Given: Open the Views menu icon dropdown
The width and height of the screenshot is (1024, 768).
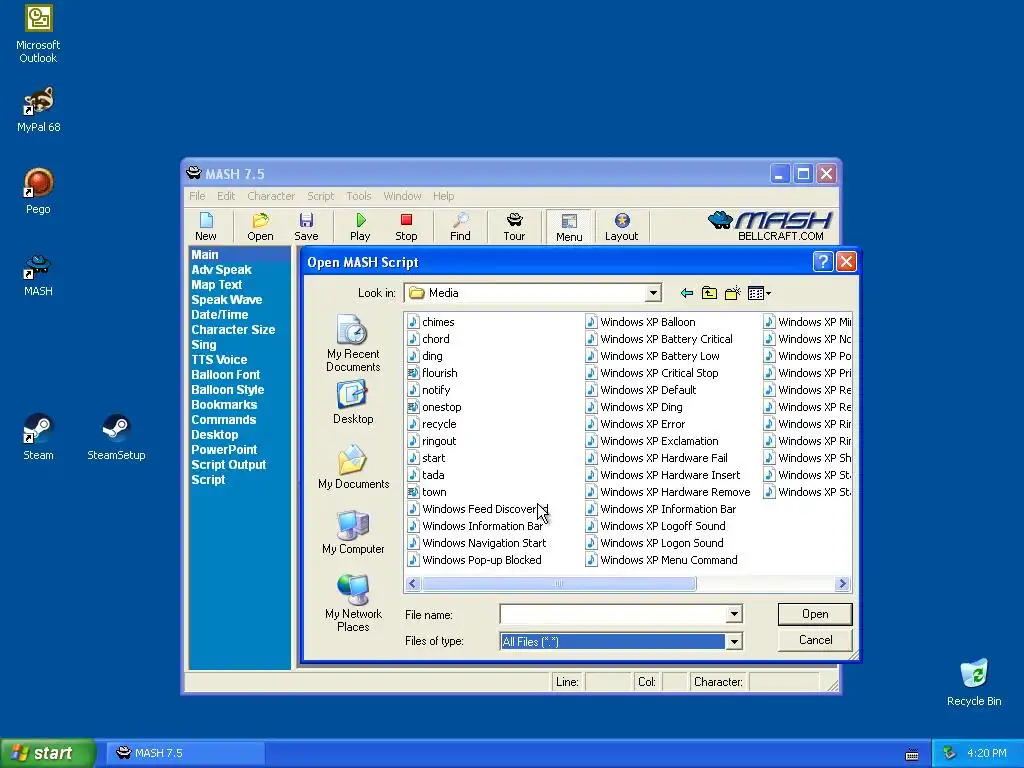Looking at the screenshot, I should coord(759,293).
